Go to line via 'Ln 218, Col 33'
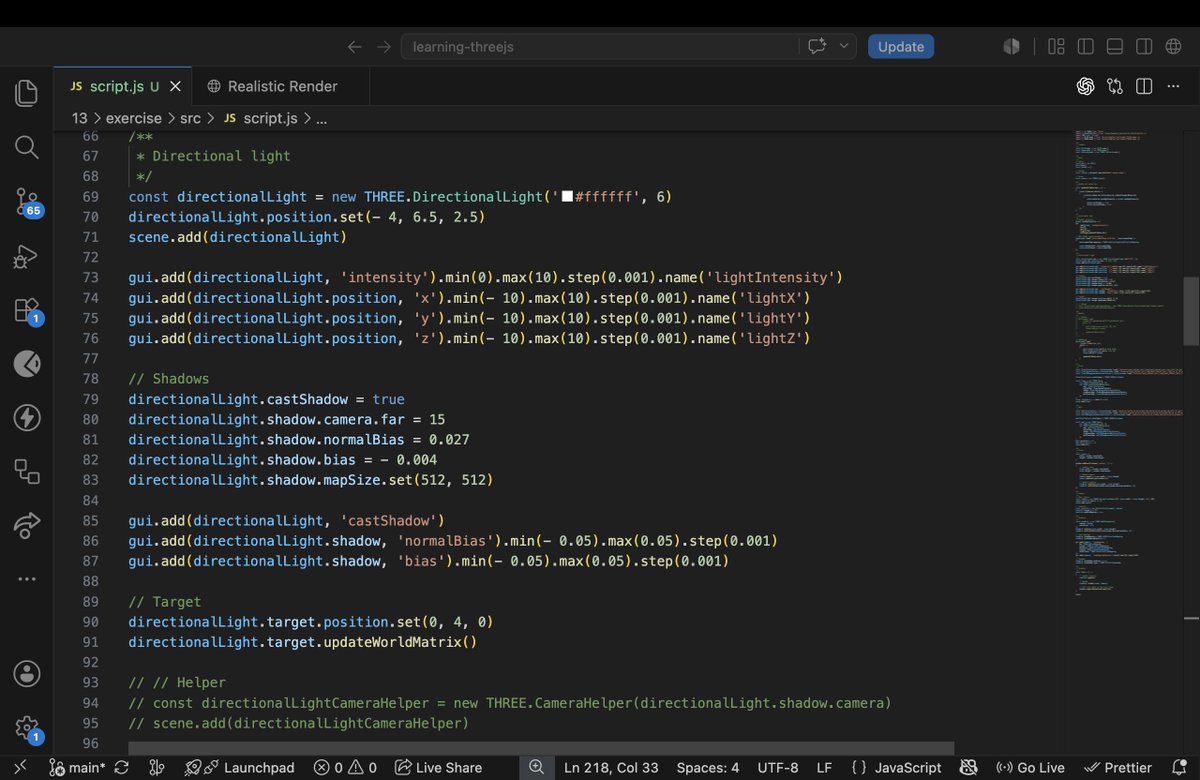 611,768
